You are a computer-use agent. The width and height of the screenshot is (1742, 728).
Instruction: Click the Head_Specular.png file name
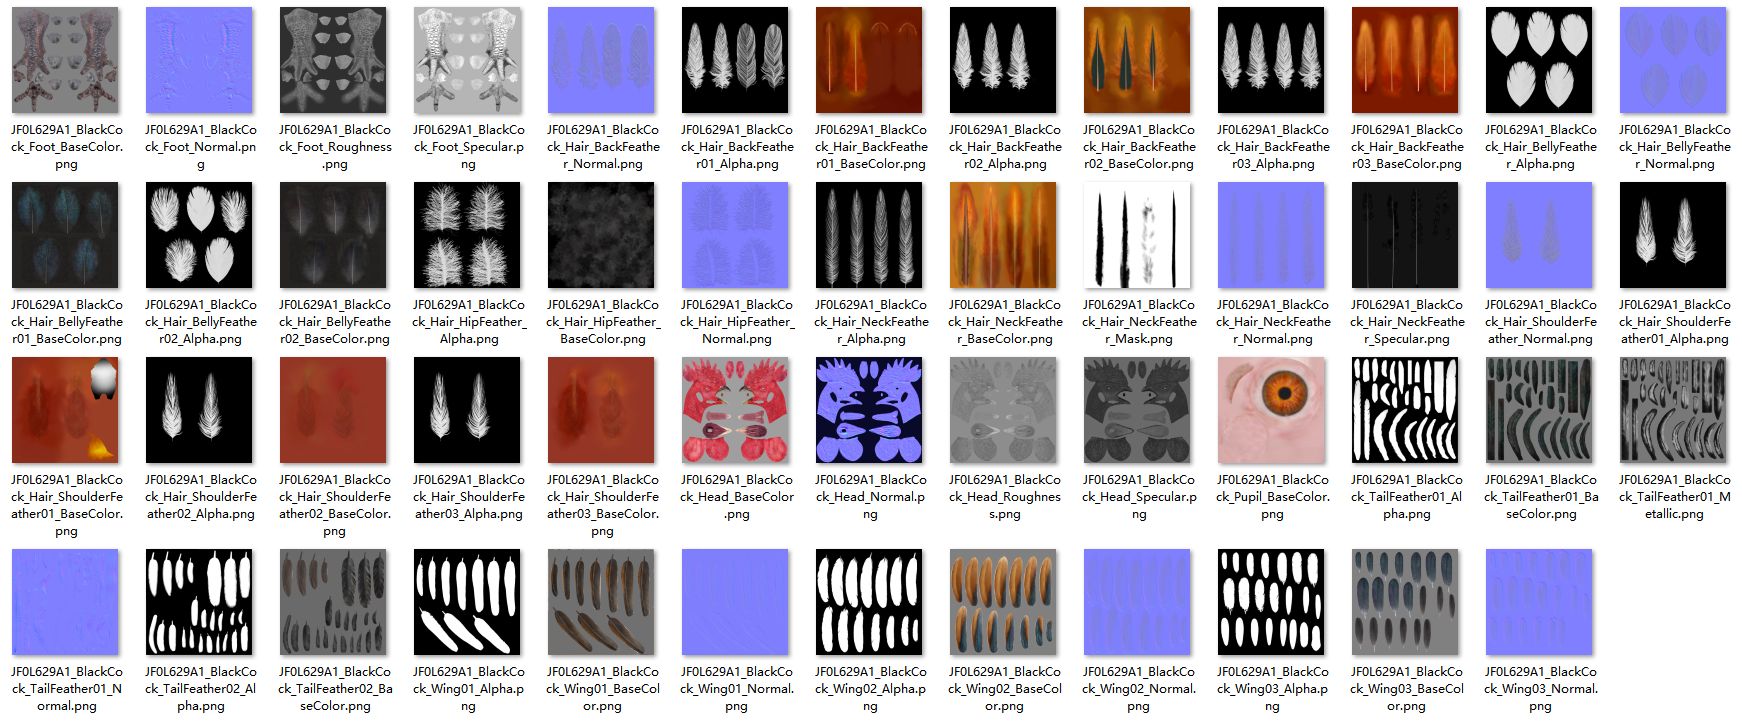point(1138,497)
